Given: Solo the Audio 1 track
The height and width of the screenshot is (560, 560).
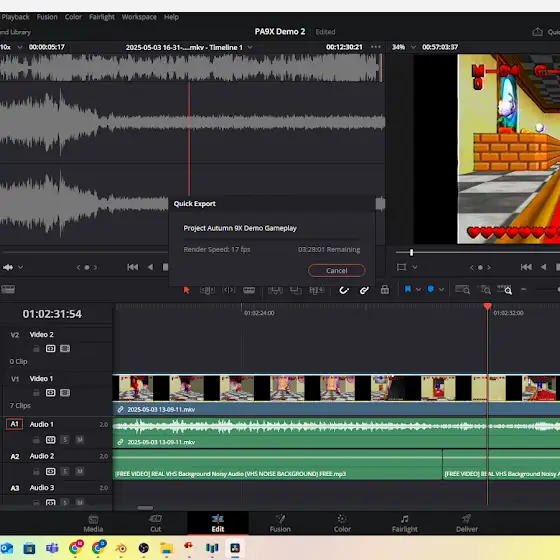Looking at the screenshot, I should (65, 440).
